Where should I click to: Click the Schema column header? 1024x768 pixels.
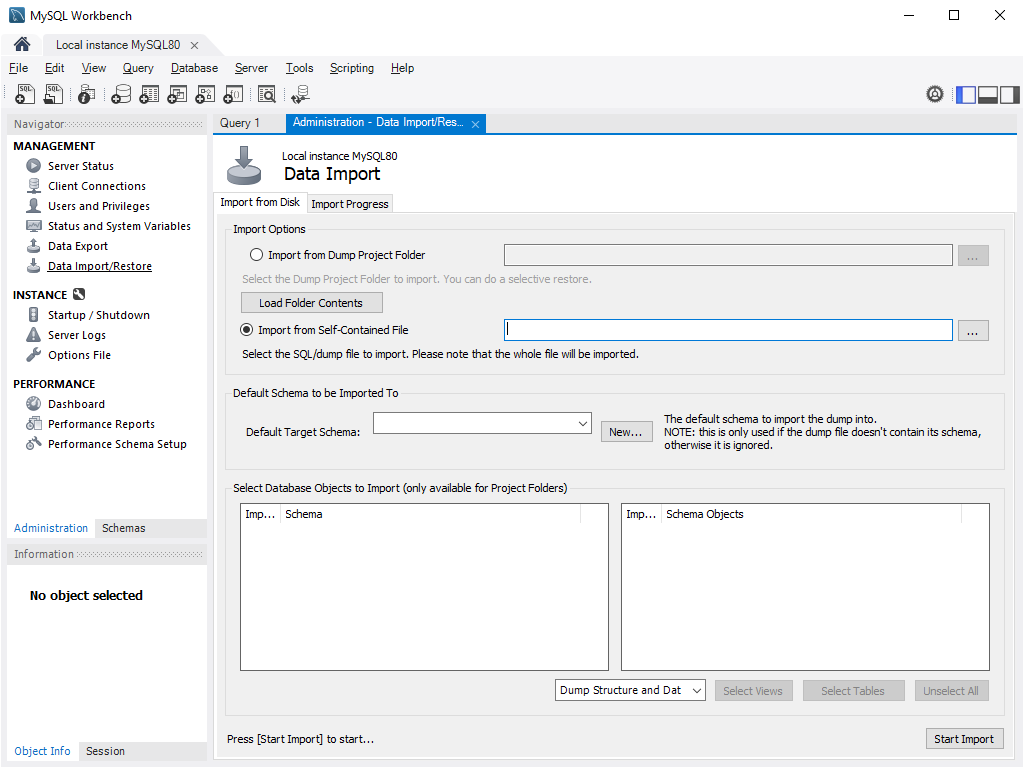430,514
